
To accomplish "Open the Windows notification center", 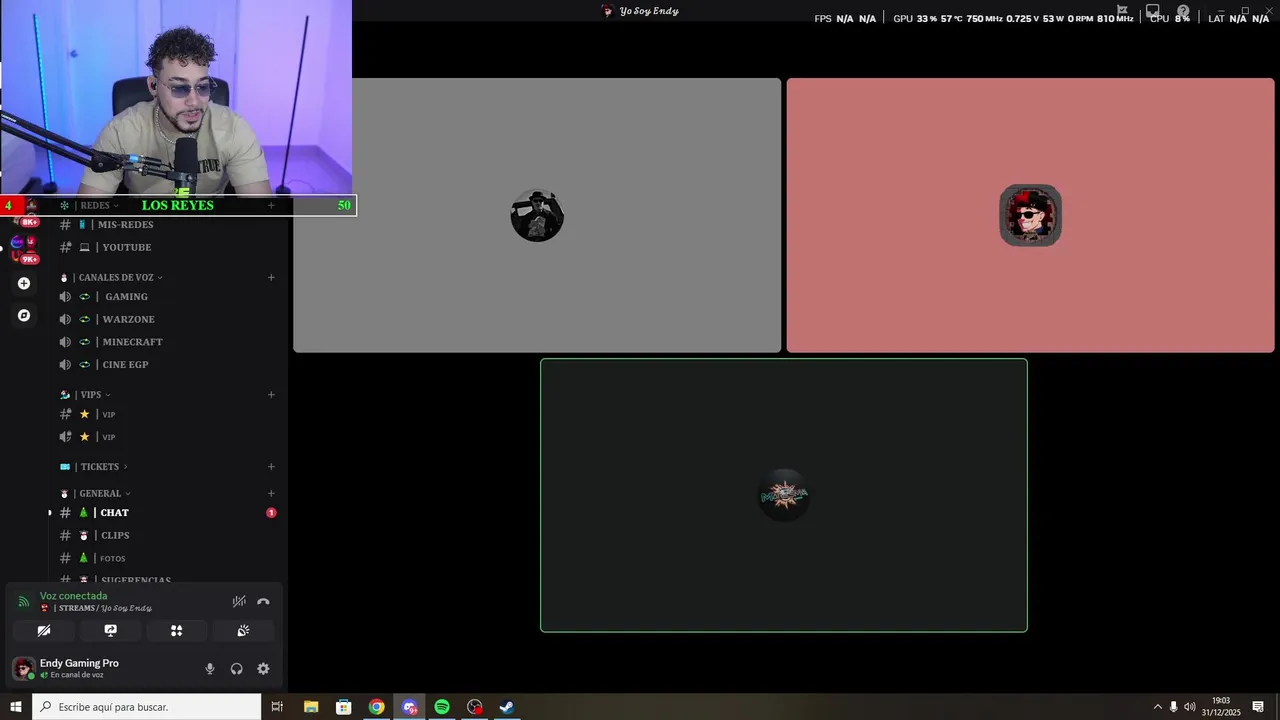I will (1258, 707).
